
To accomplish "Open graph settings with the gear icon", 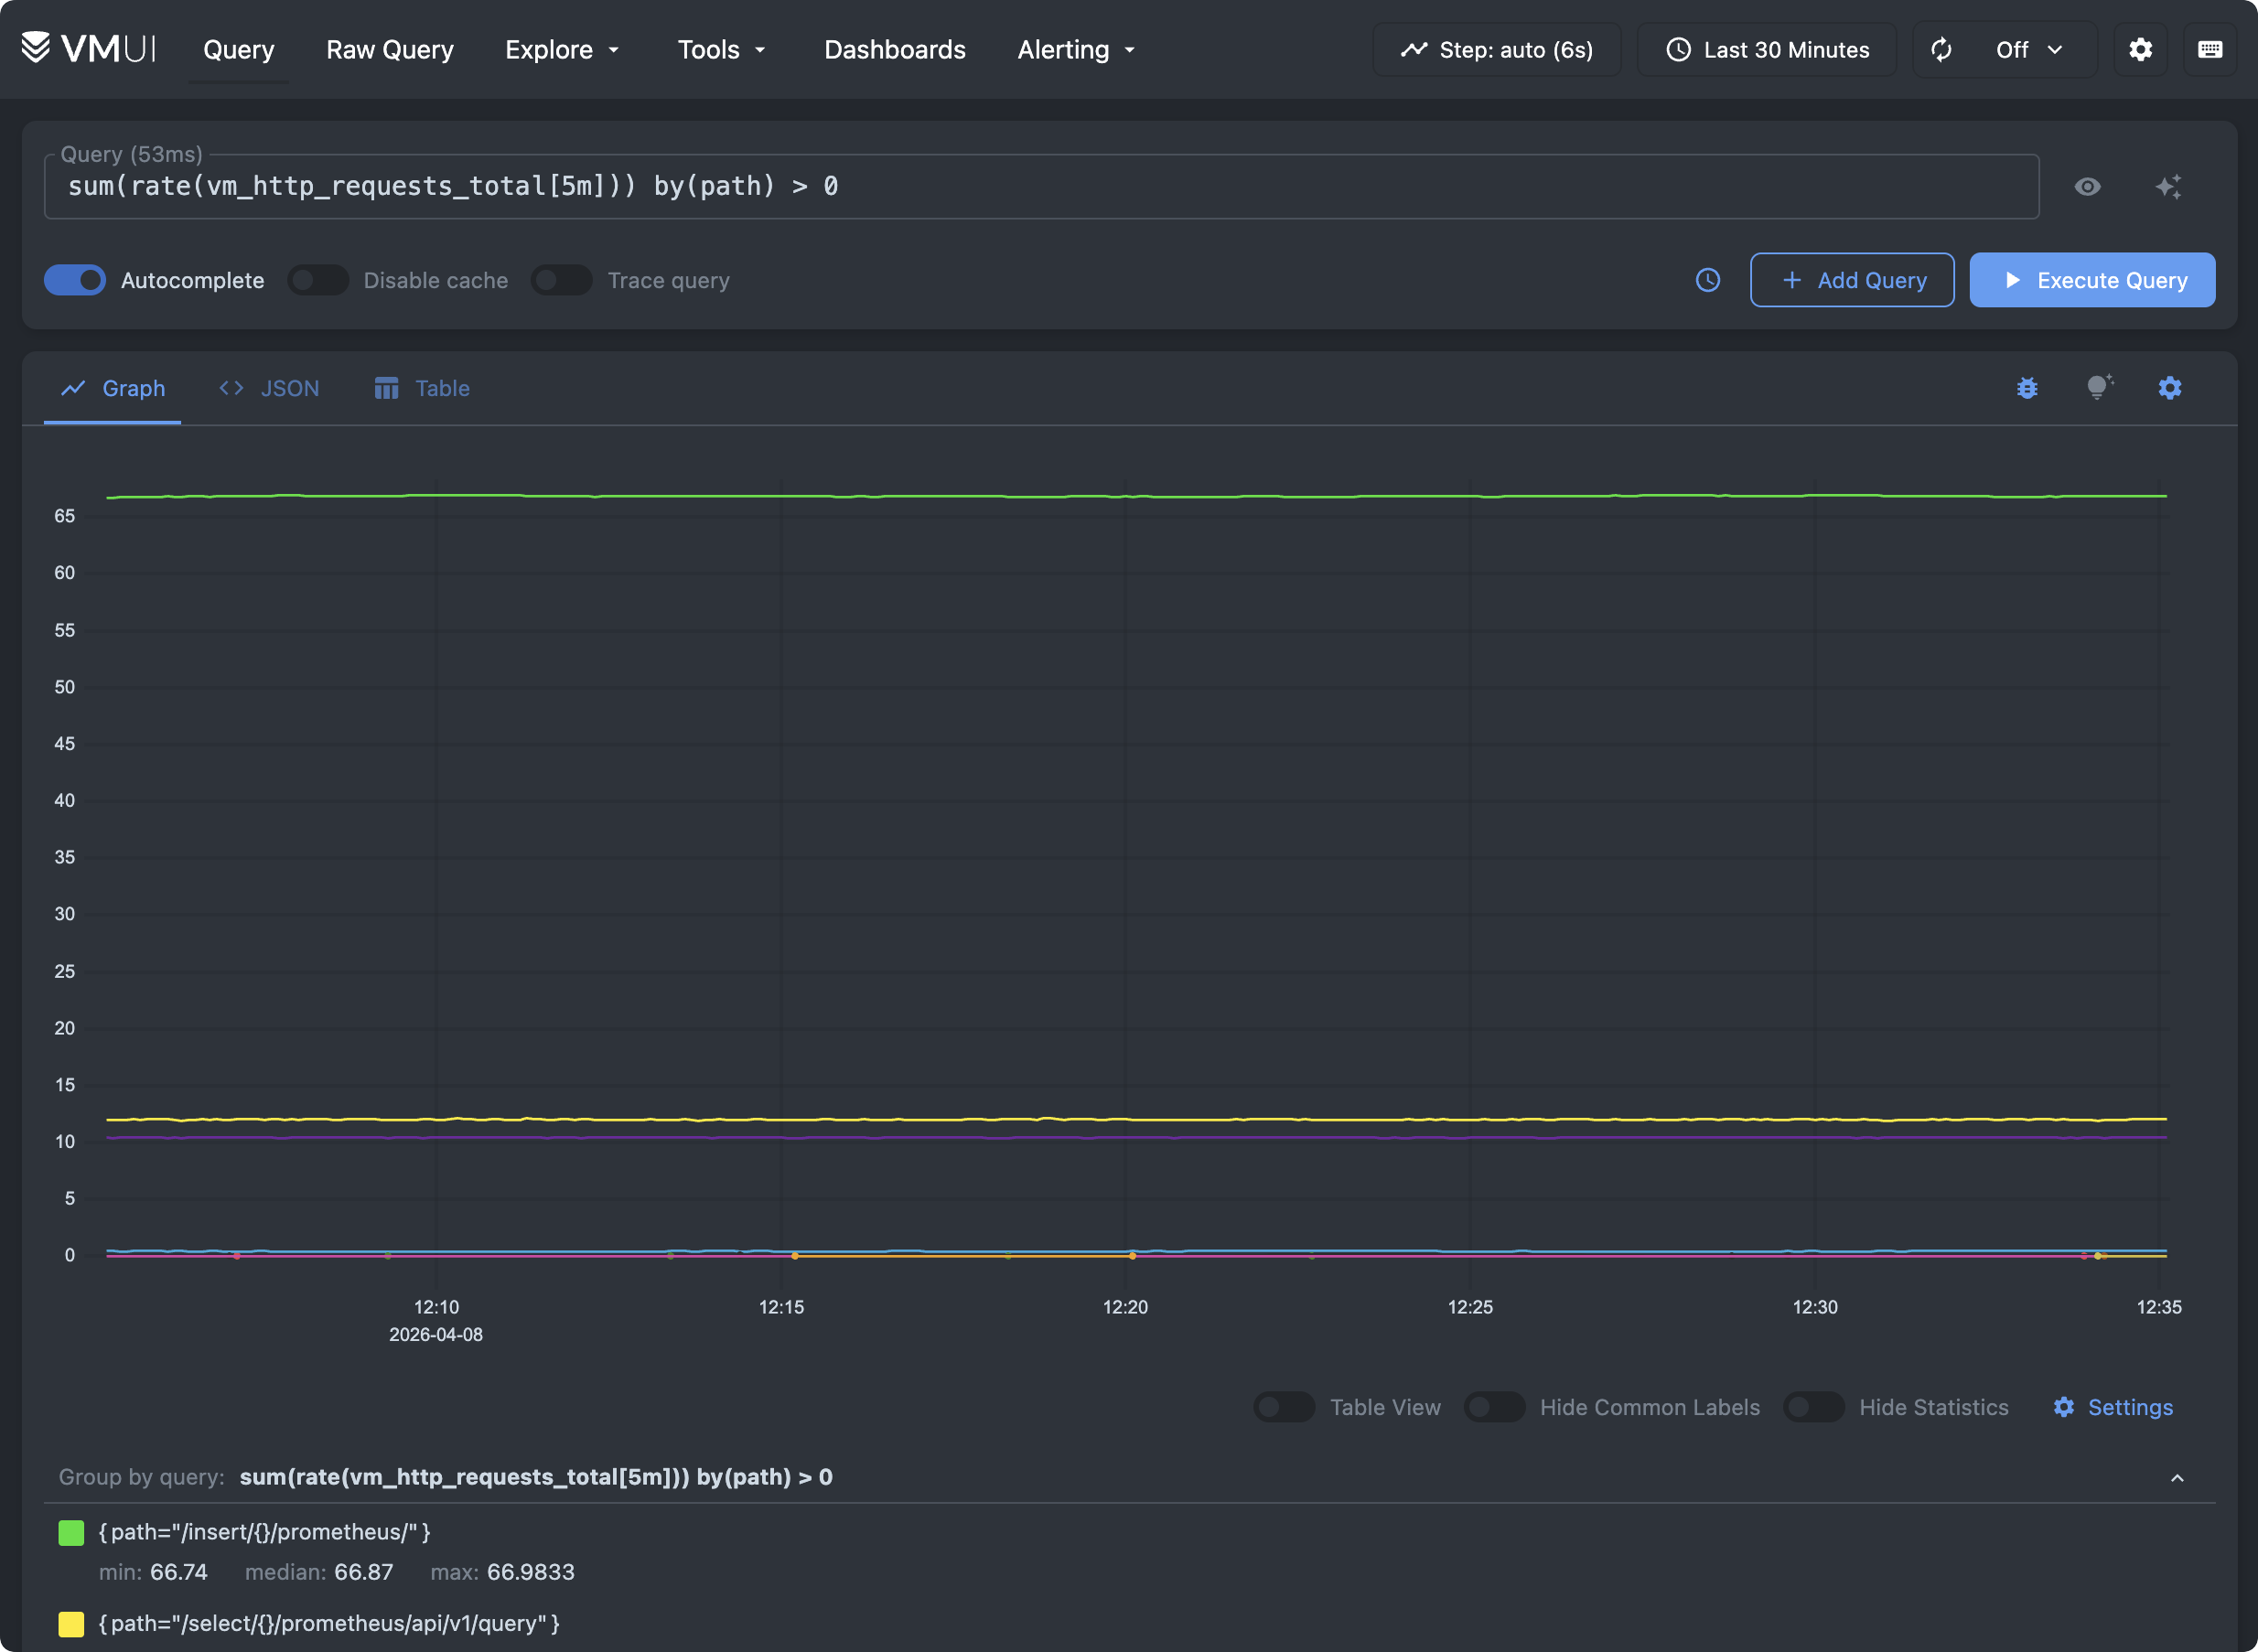I will 2169,388.
